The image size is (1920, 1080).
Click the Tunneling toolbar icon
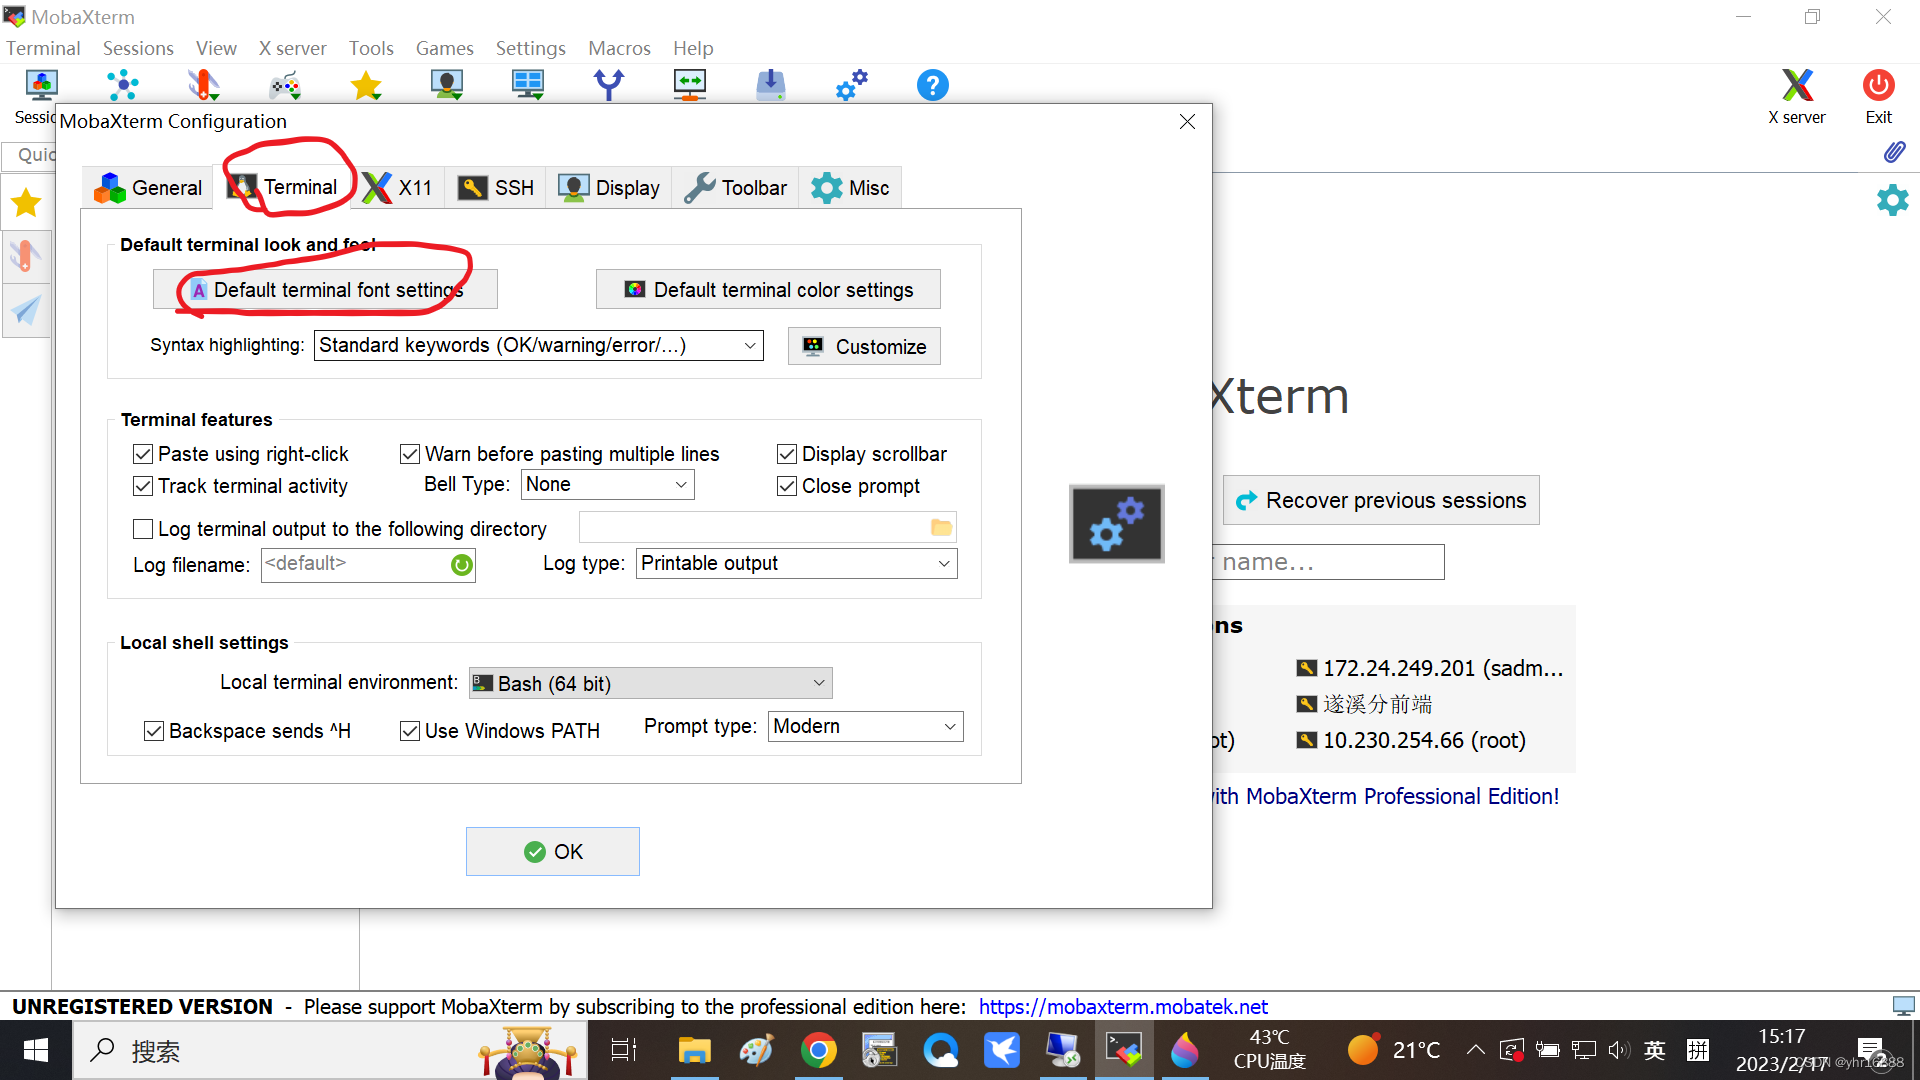pos(690,86)
